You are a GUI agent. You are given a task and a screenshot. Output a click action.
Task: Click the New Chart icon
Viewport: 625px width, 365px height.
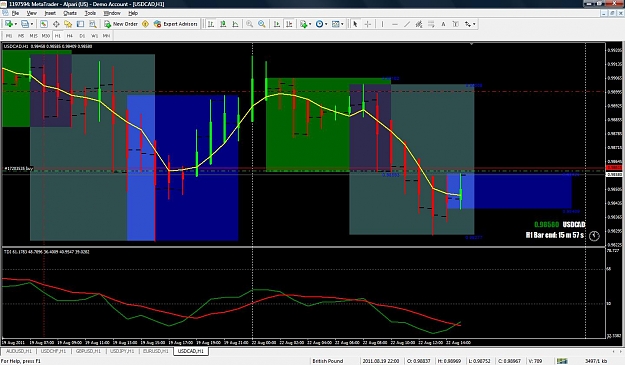[x=8, y=24]
